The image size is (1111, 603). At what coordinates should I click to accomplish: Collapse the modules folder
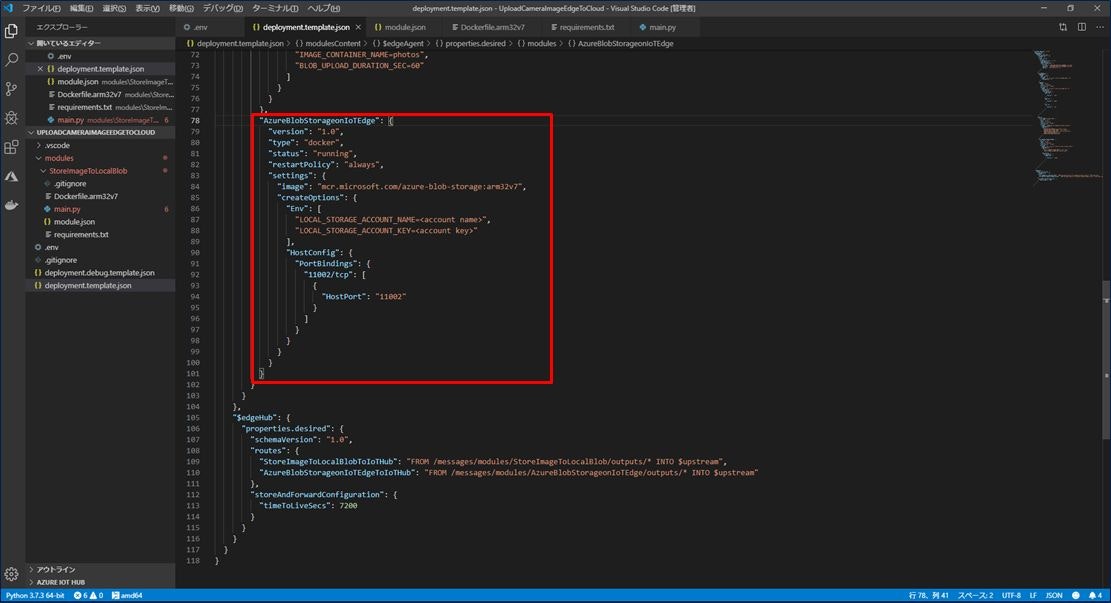coord(57,158)
